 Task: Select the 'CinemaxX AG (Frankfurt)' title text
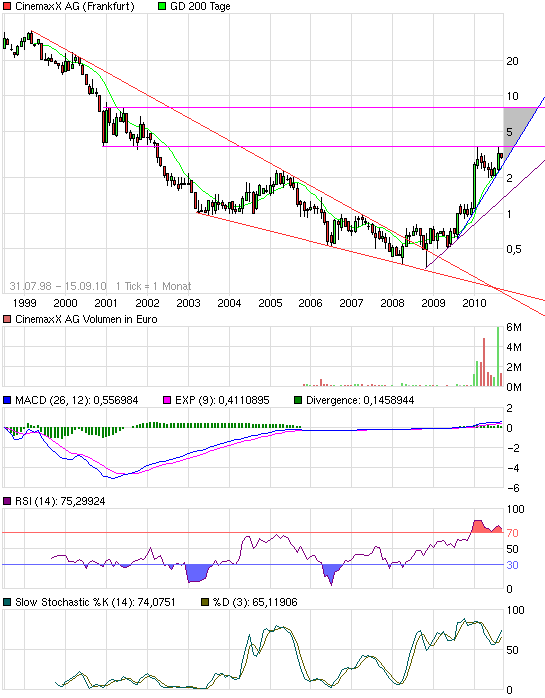[75, 6]
